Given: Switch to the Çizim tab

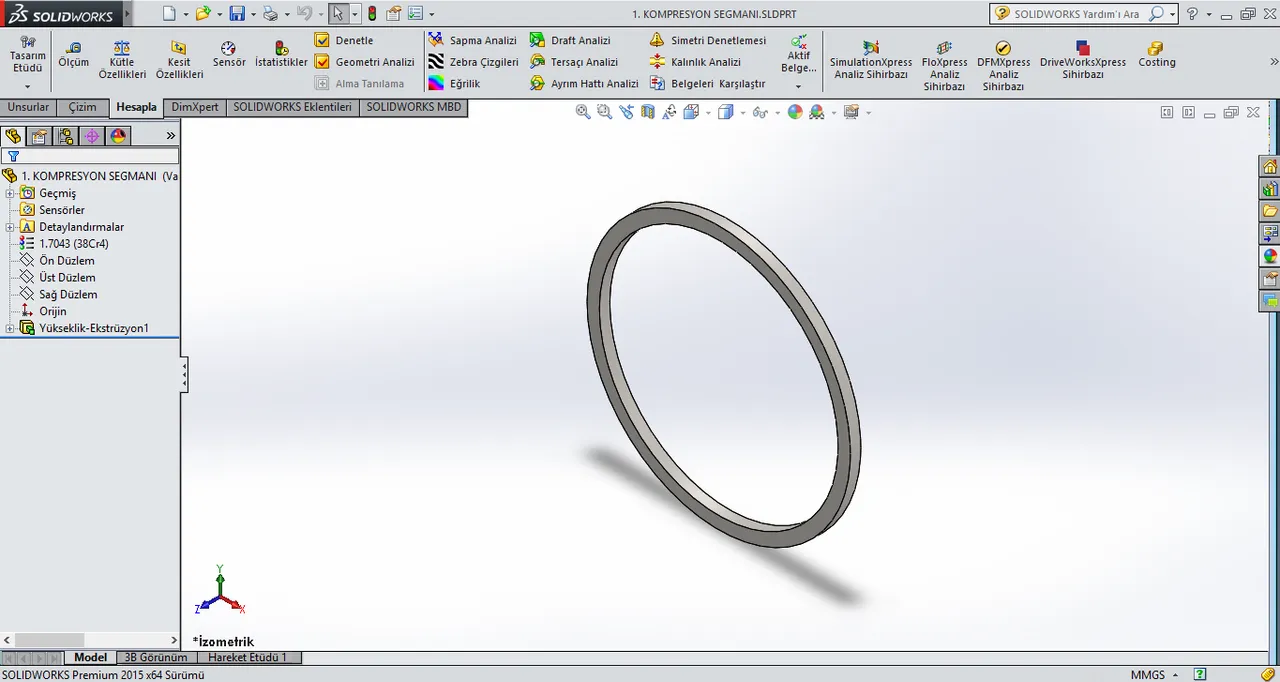Looking at the screenshot, I should point(83,107).
